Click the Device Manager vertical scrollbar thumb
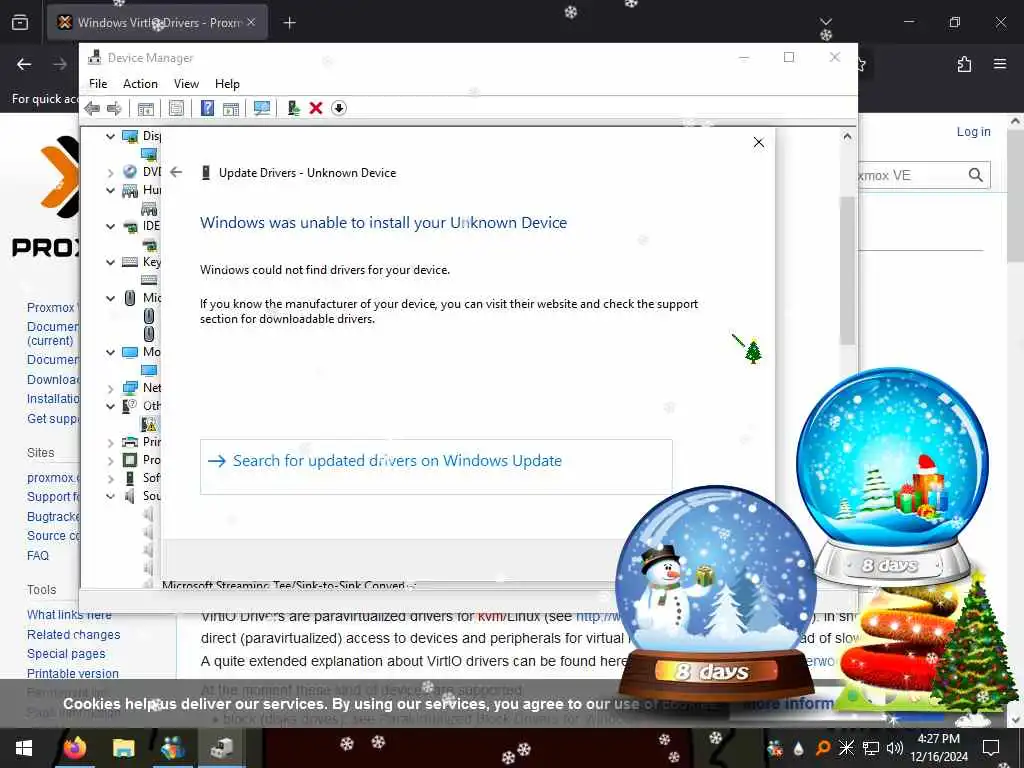 pyautogui.click(x=847, y=270)
